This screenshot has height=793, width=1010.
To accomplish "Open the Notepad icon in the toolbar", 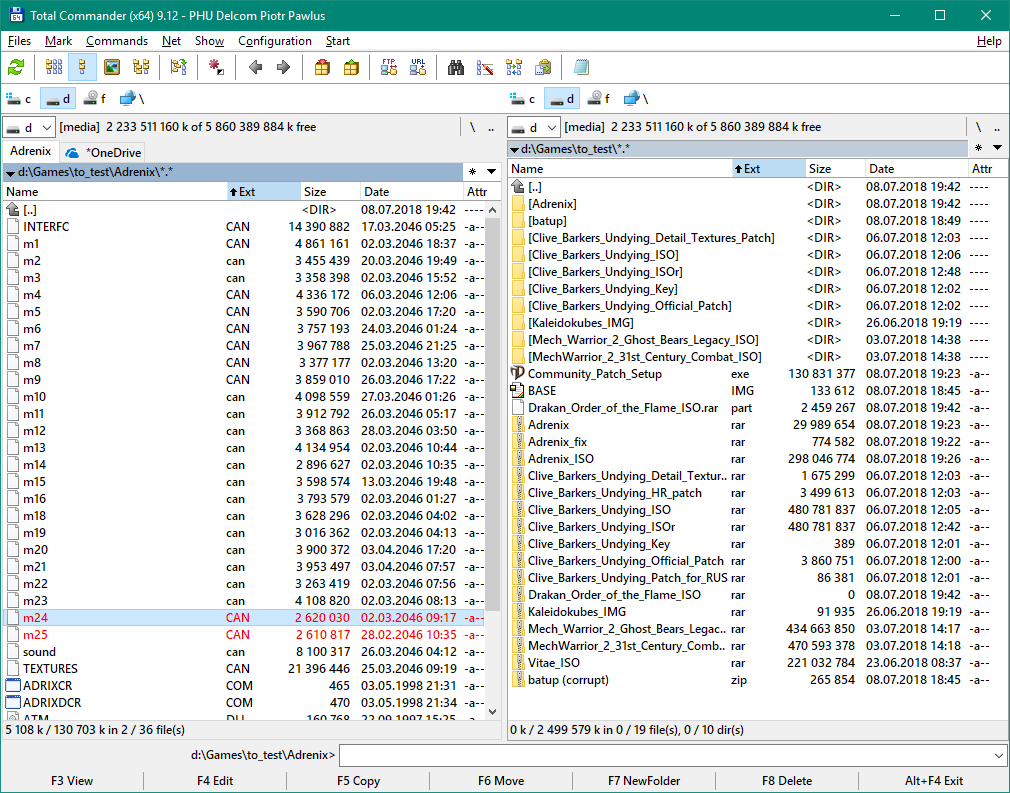I will (581, 68).
